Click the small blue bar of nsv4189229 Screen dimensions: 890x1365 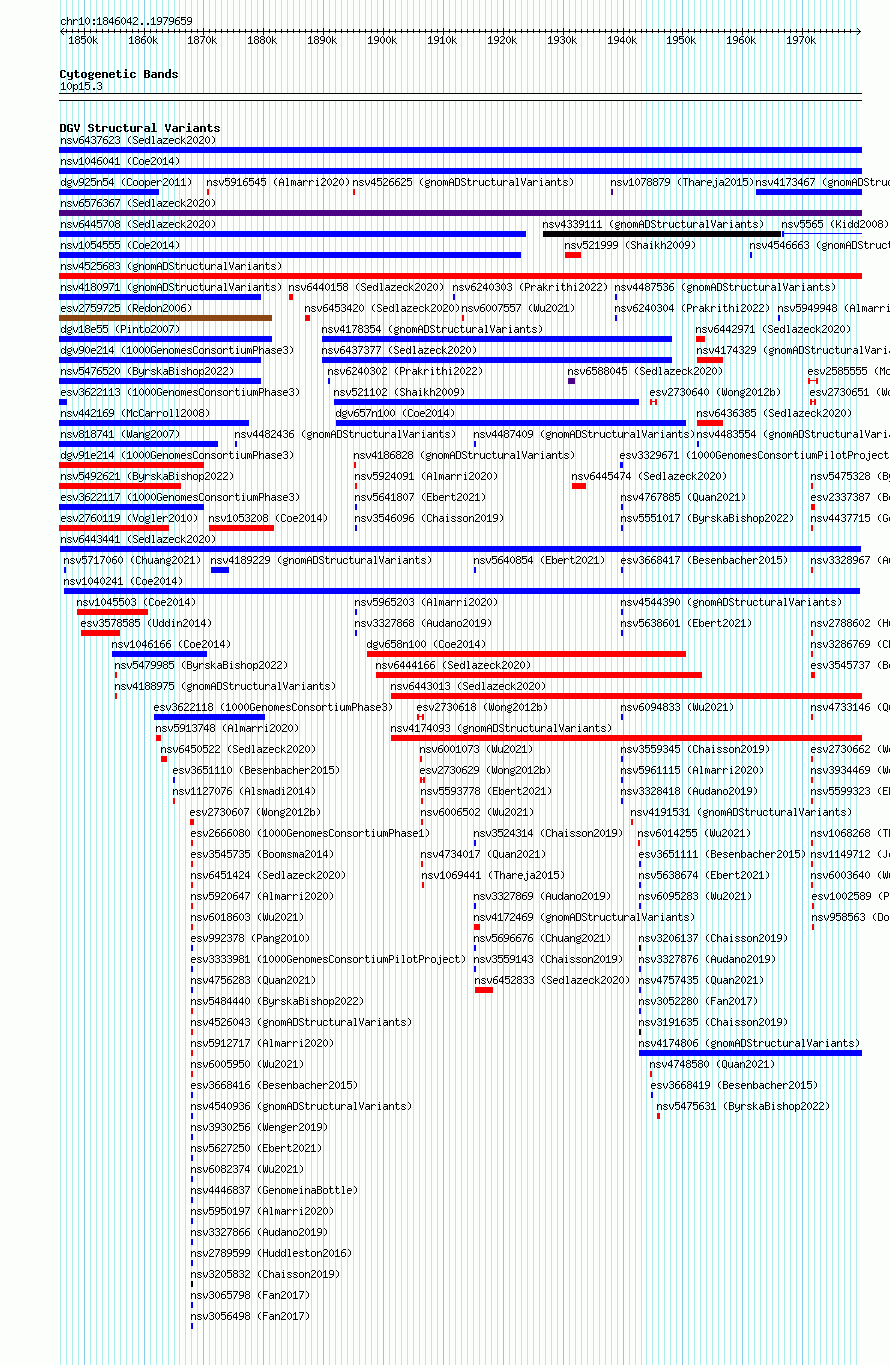(x=220, y=570)
